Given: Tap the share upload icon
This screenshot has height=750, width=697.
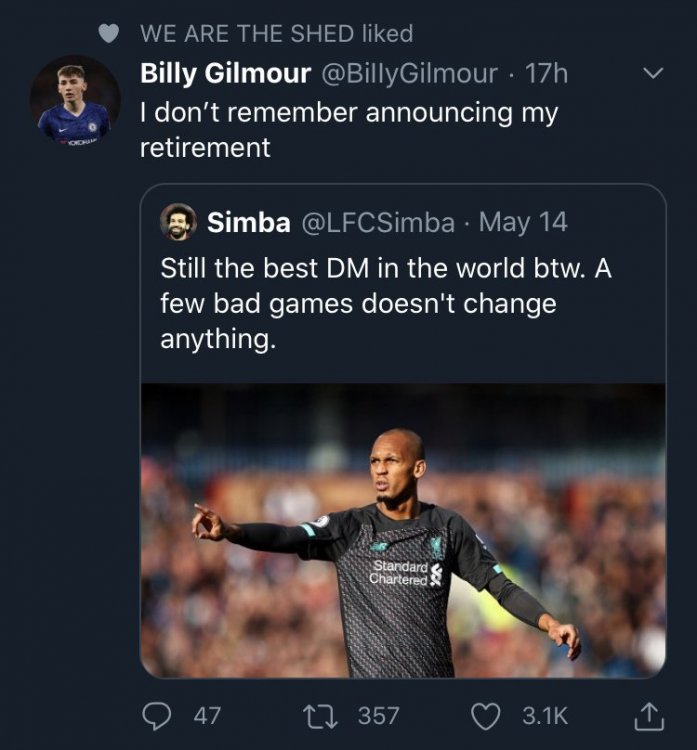Looking at the screenshot, I should click(649, 716).
